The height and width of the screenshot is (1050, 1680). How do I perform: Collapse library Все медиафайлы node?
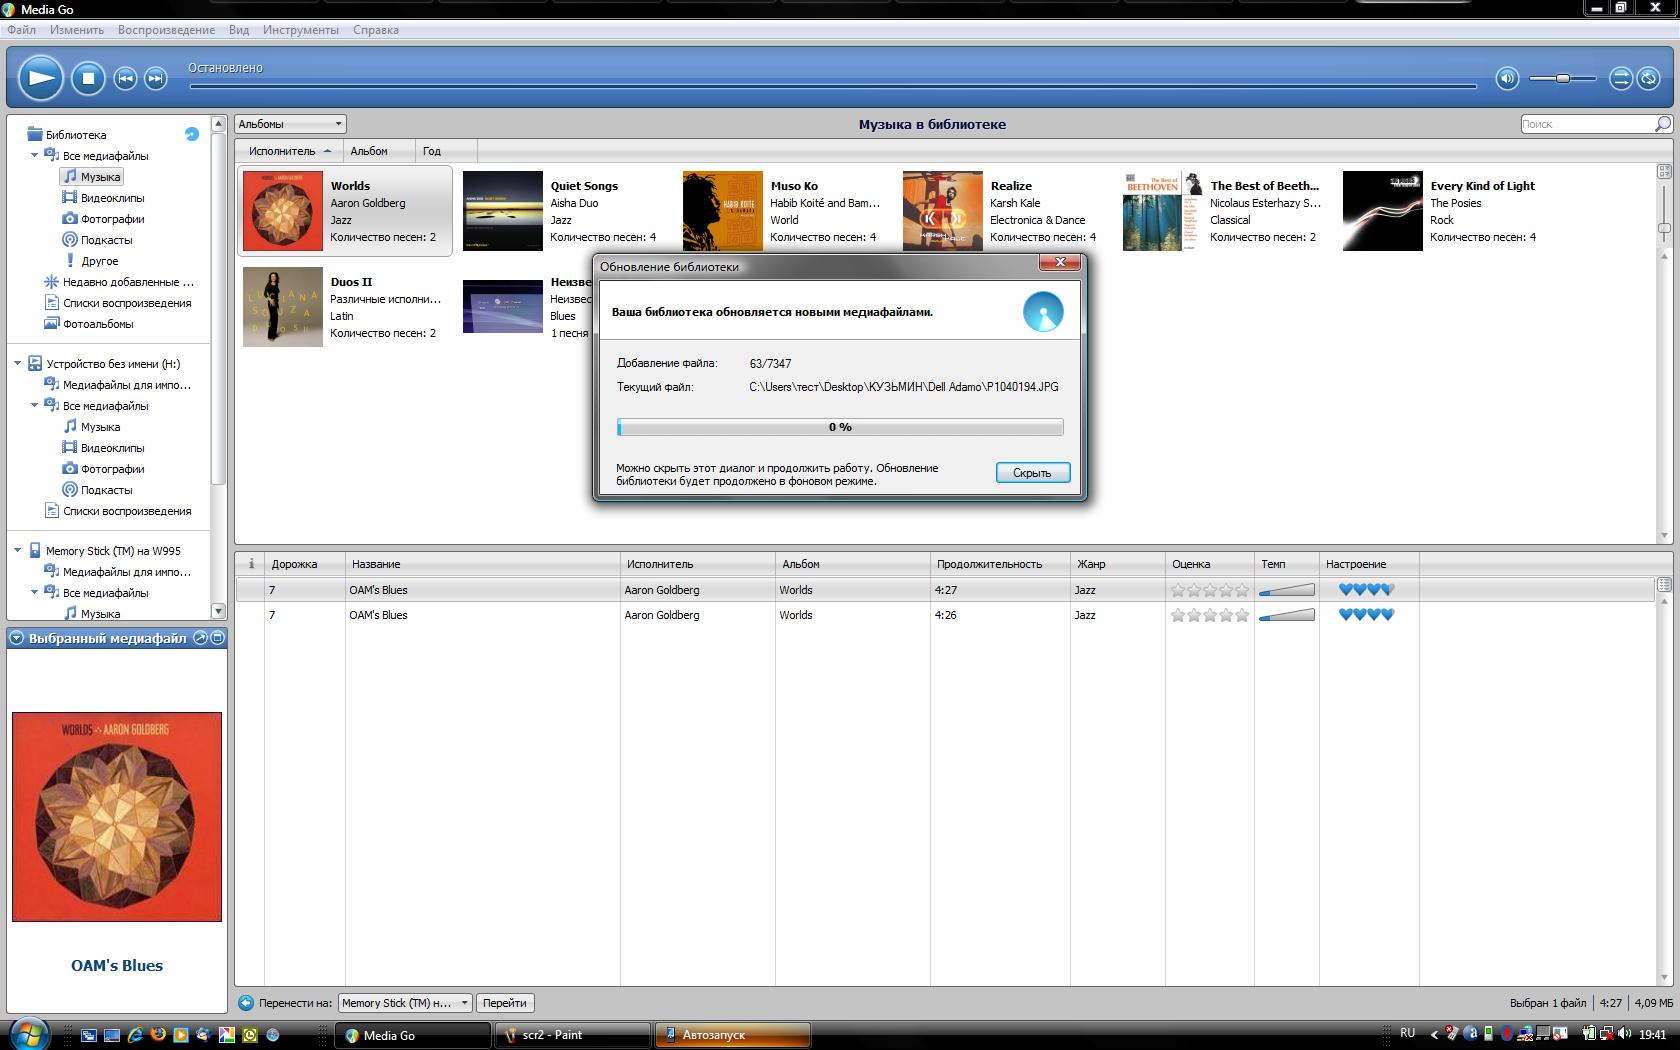34,156
